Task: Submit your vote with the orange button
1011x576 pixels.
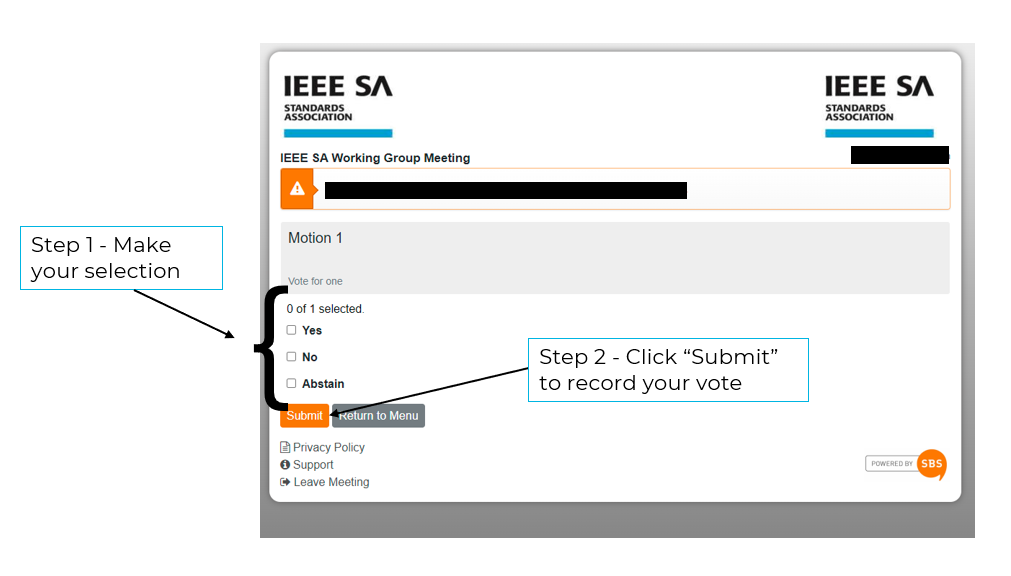Action: pos(304,415)
